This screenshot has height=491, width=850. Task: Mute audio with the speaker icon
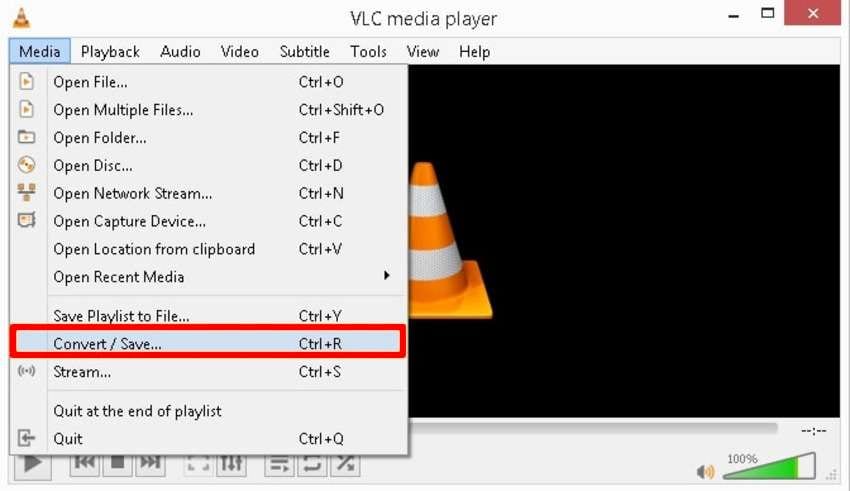(x=705, y=472)
